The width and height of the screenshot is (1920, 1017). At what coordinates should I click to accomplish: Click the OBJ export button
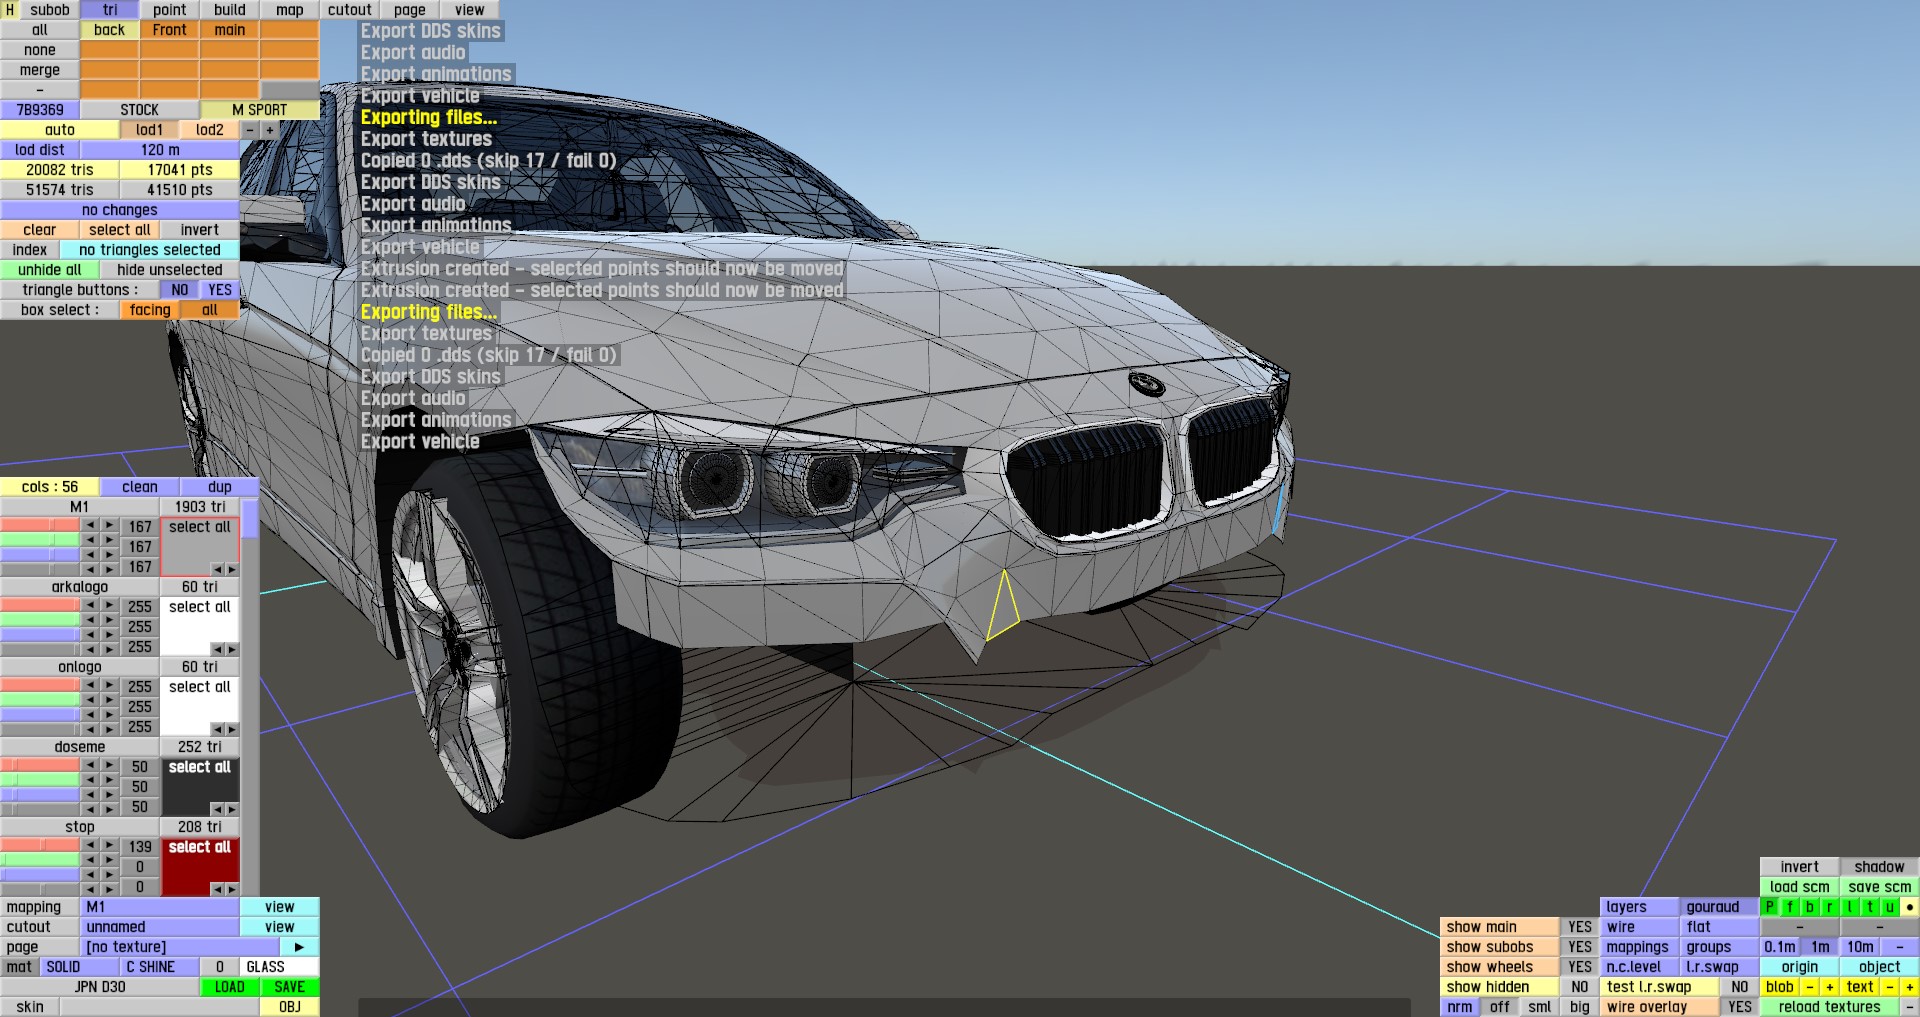pyautogui.click(x=290, y=1007)
